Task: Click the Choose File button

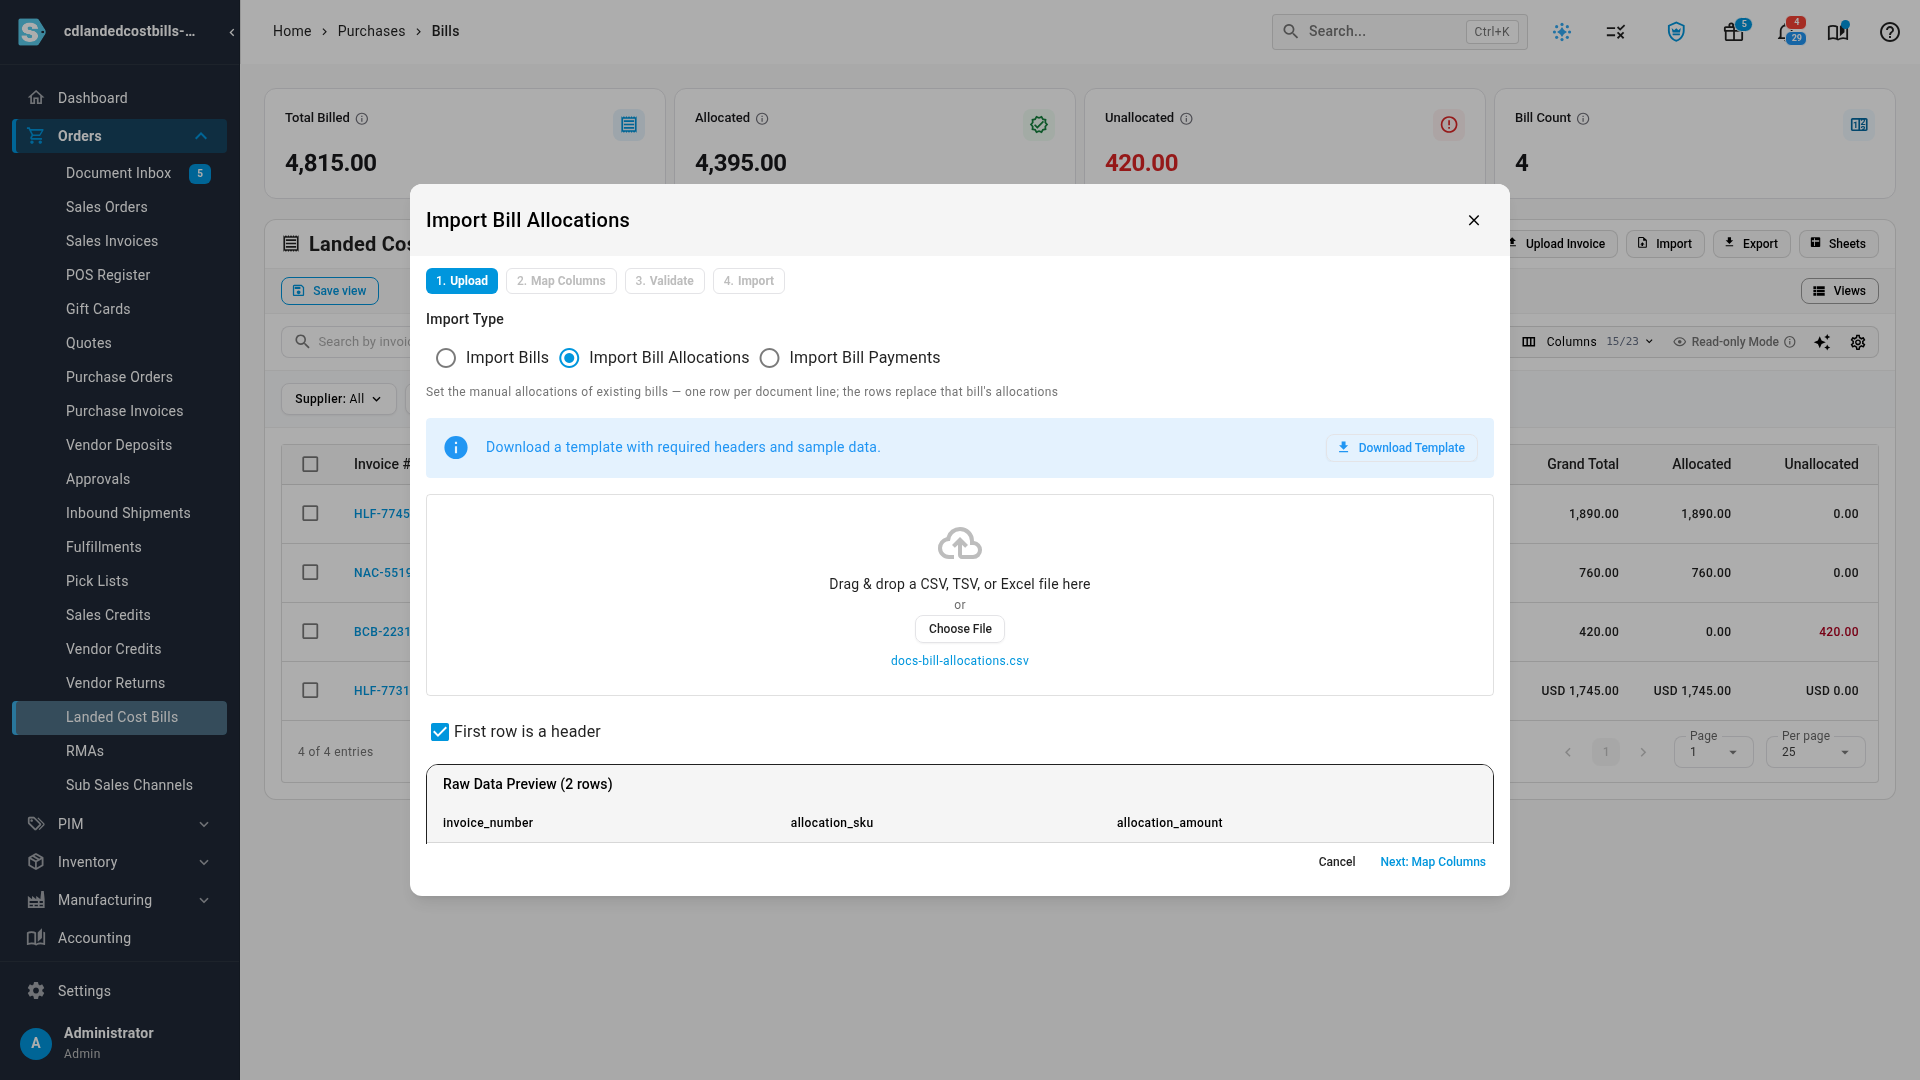Action: click(x=960, y=629)
